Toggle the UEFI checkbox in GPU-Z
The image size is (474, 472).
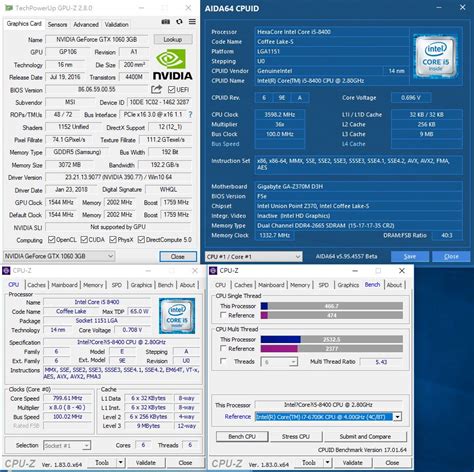(172, 90)
